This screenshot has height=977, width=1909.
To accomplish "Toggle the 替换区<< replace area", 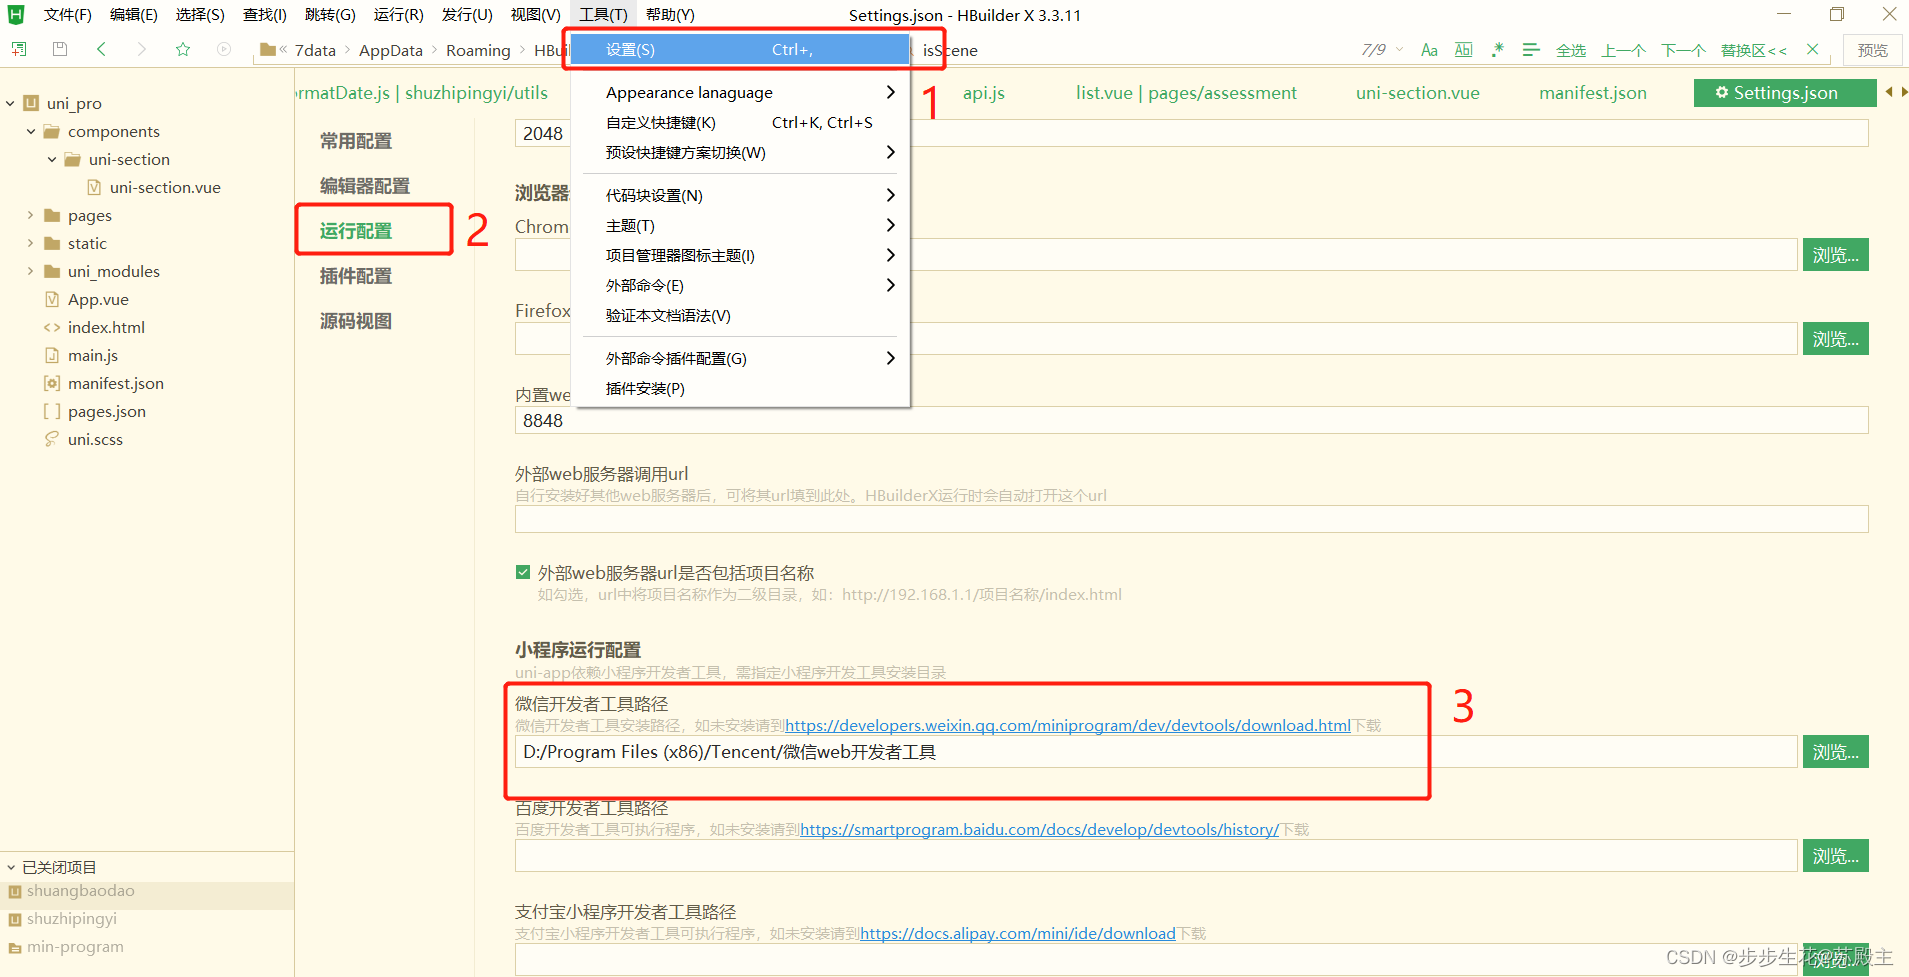I will tap(1754, 50).
